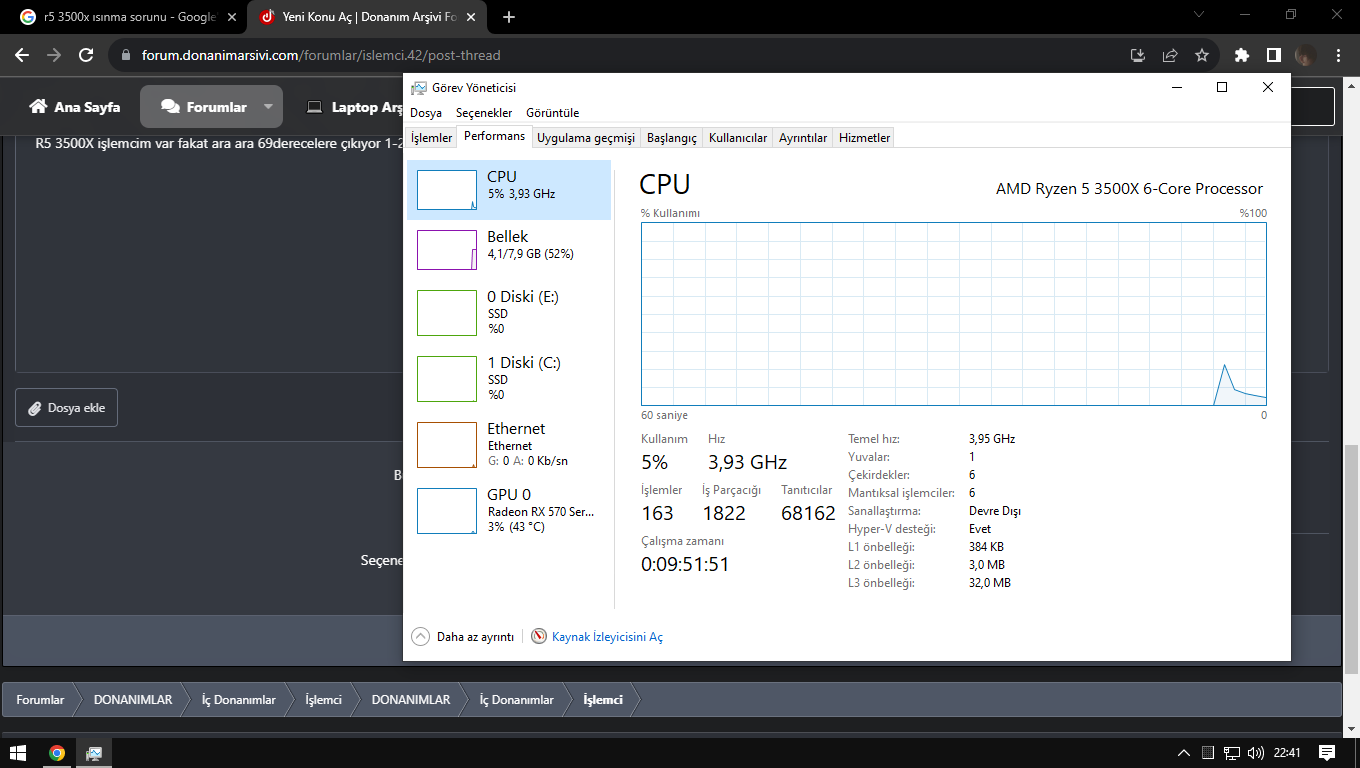Select the Bellek memory thumbnail graph
1360x768 pixels.
point(447,250)
